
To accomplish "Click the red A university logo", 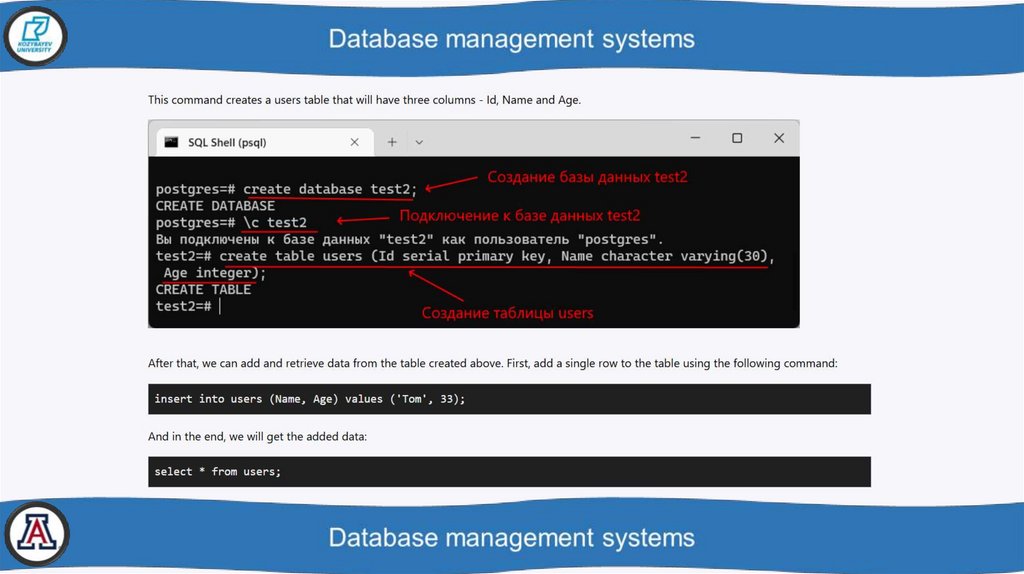I will pyautogui.click(x=37, y=534).
